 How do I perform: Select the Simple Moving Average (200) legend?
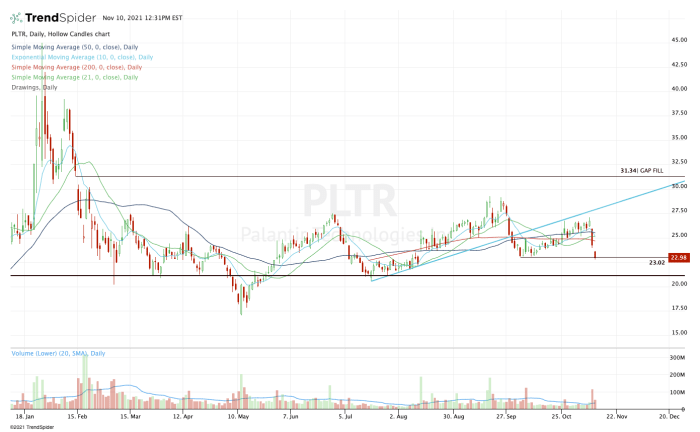[77, 67]
